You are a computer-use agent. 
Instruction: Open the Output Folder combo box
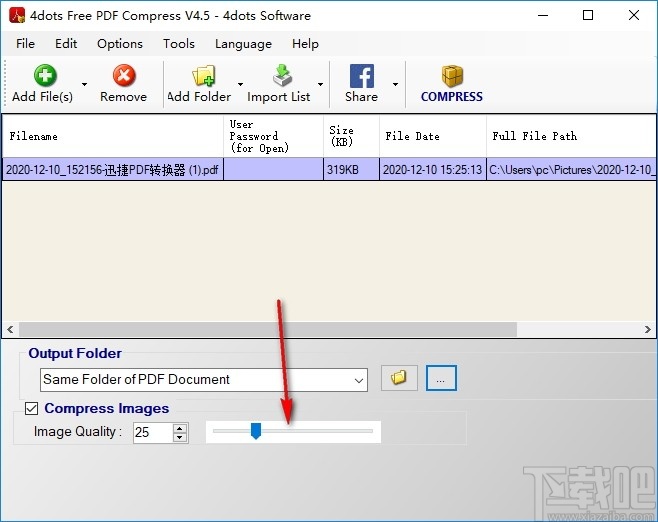click(204, 380)
